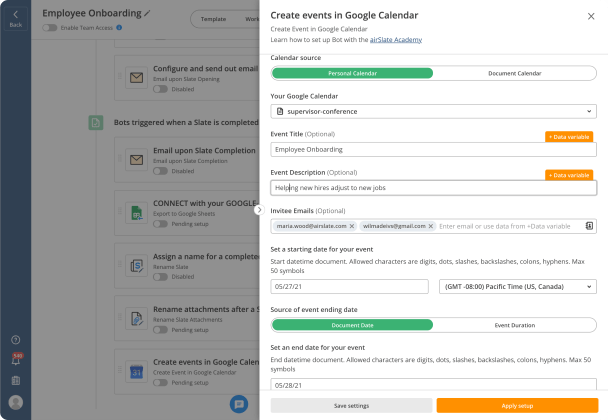
Task: Click the Data variable button for Event Description
Action: pyautogui.click(x=569, y=175)
